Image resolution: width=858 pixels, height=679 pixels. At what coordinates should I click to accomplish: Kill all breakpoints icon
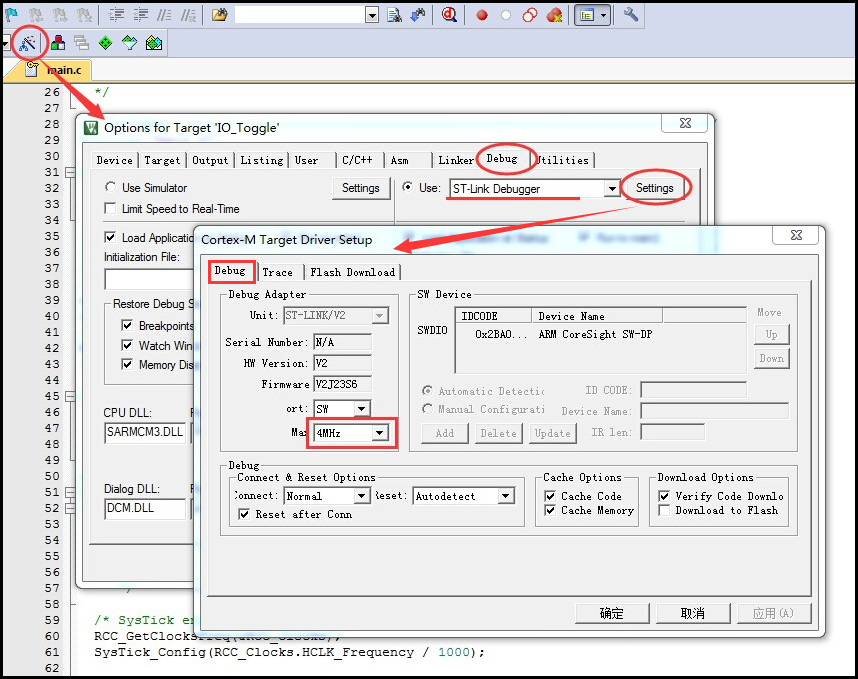(554, 15)
